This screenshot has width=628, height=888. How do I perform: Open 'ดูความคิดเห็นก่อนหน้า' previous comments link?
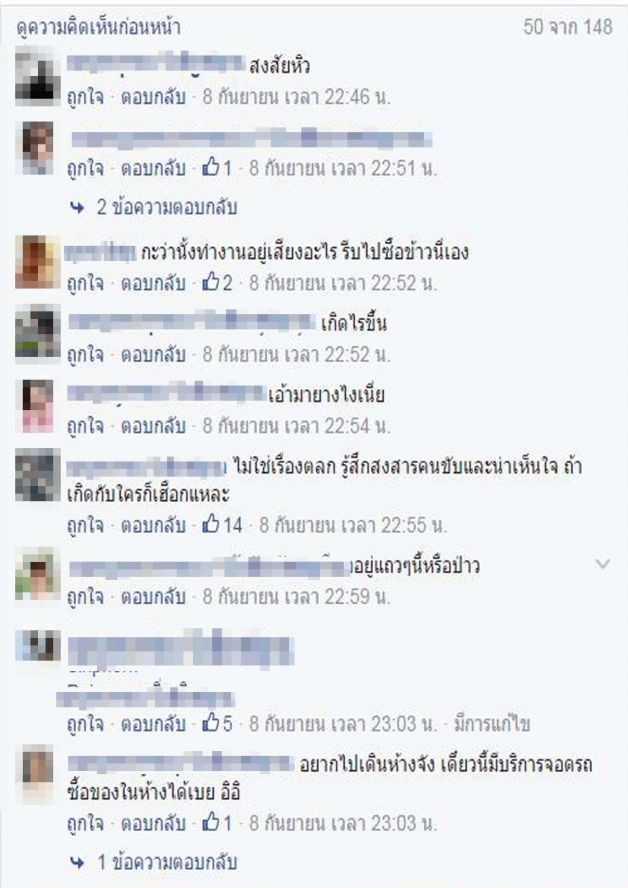click(99, 27)
